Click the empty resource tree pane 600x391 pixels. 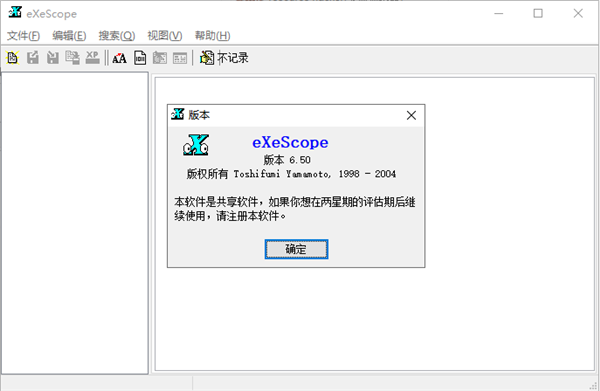[75, 223]
